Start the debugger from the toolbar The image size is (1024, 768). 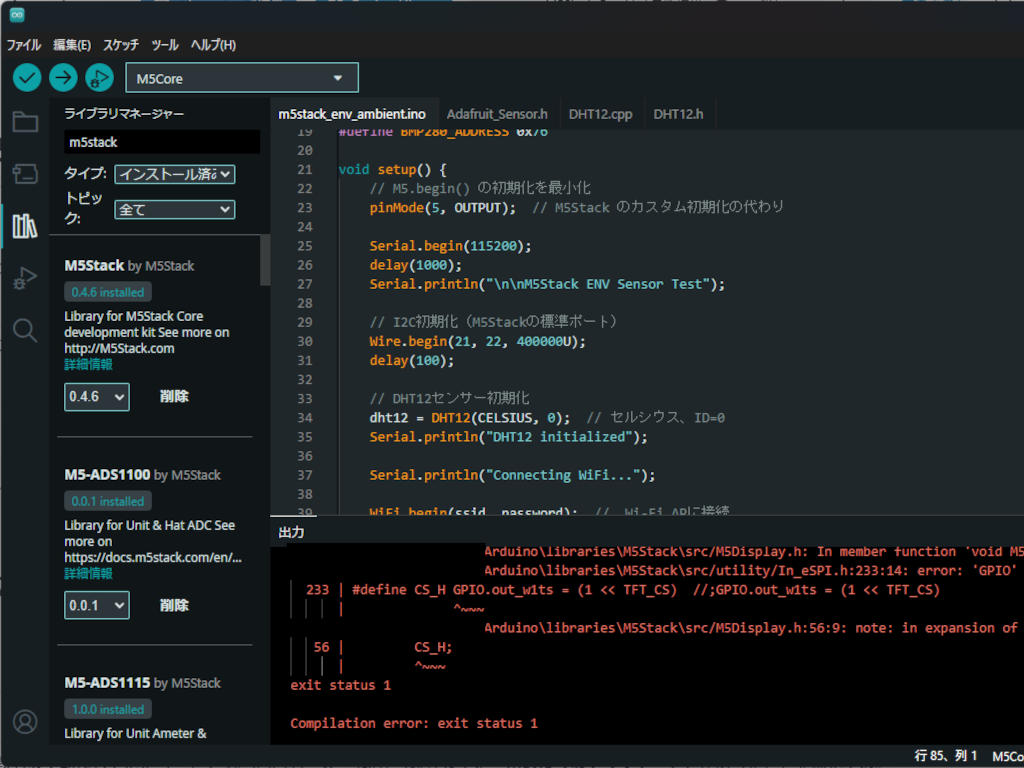[99, 77]
